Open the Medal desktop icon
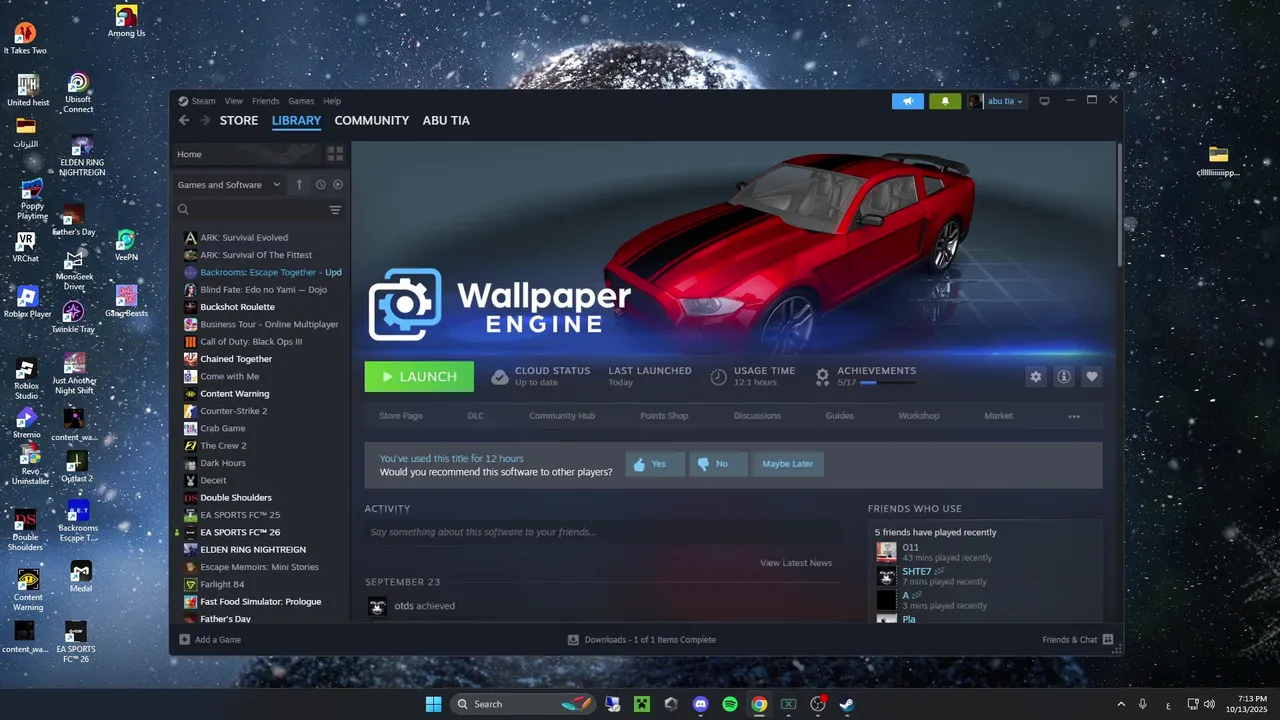This screenshot has width=1280, height=720. [x=81, y=577]
